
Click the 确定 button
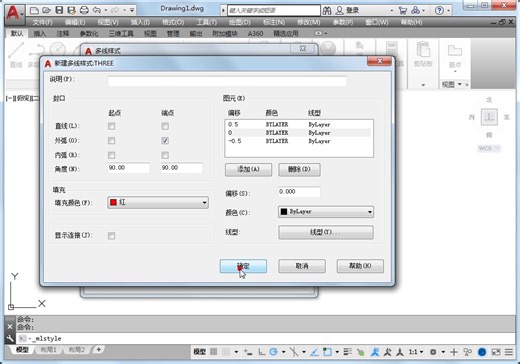tap(243, 266)
